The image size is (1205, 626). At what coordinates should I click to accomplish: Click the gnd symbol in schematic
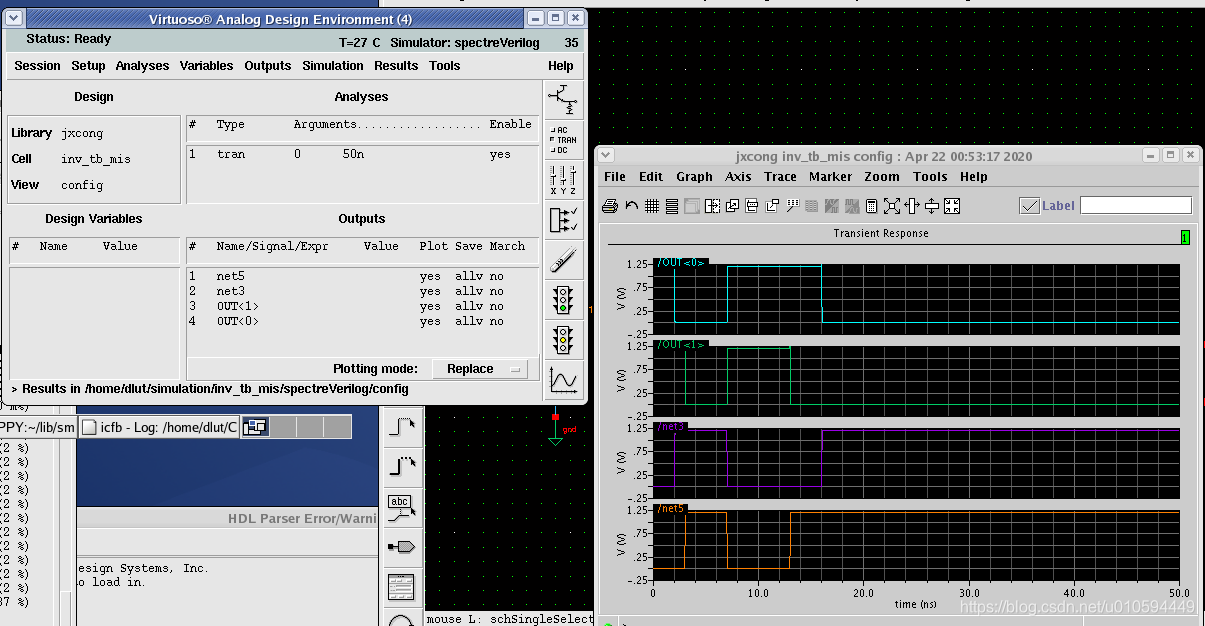(x=556, y=432)
